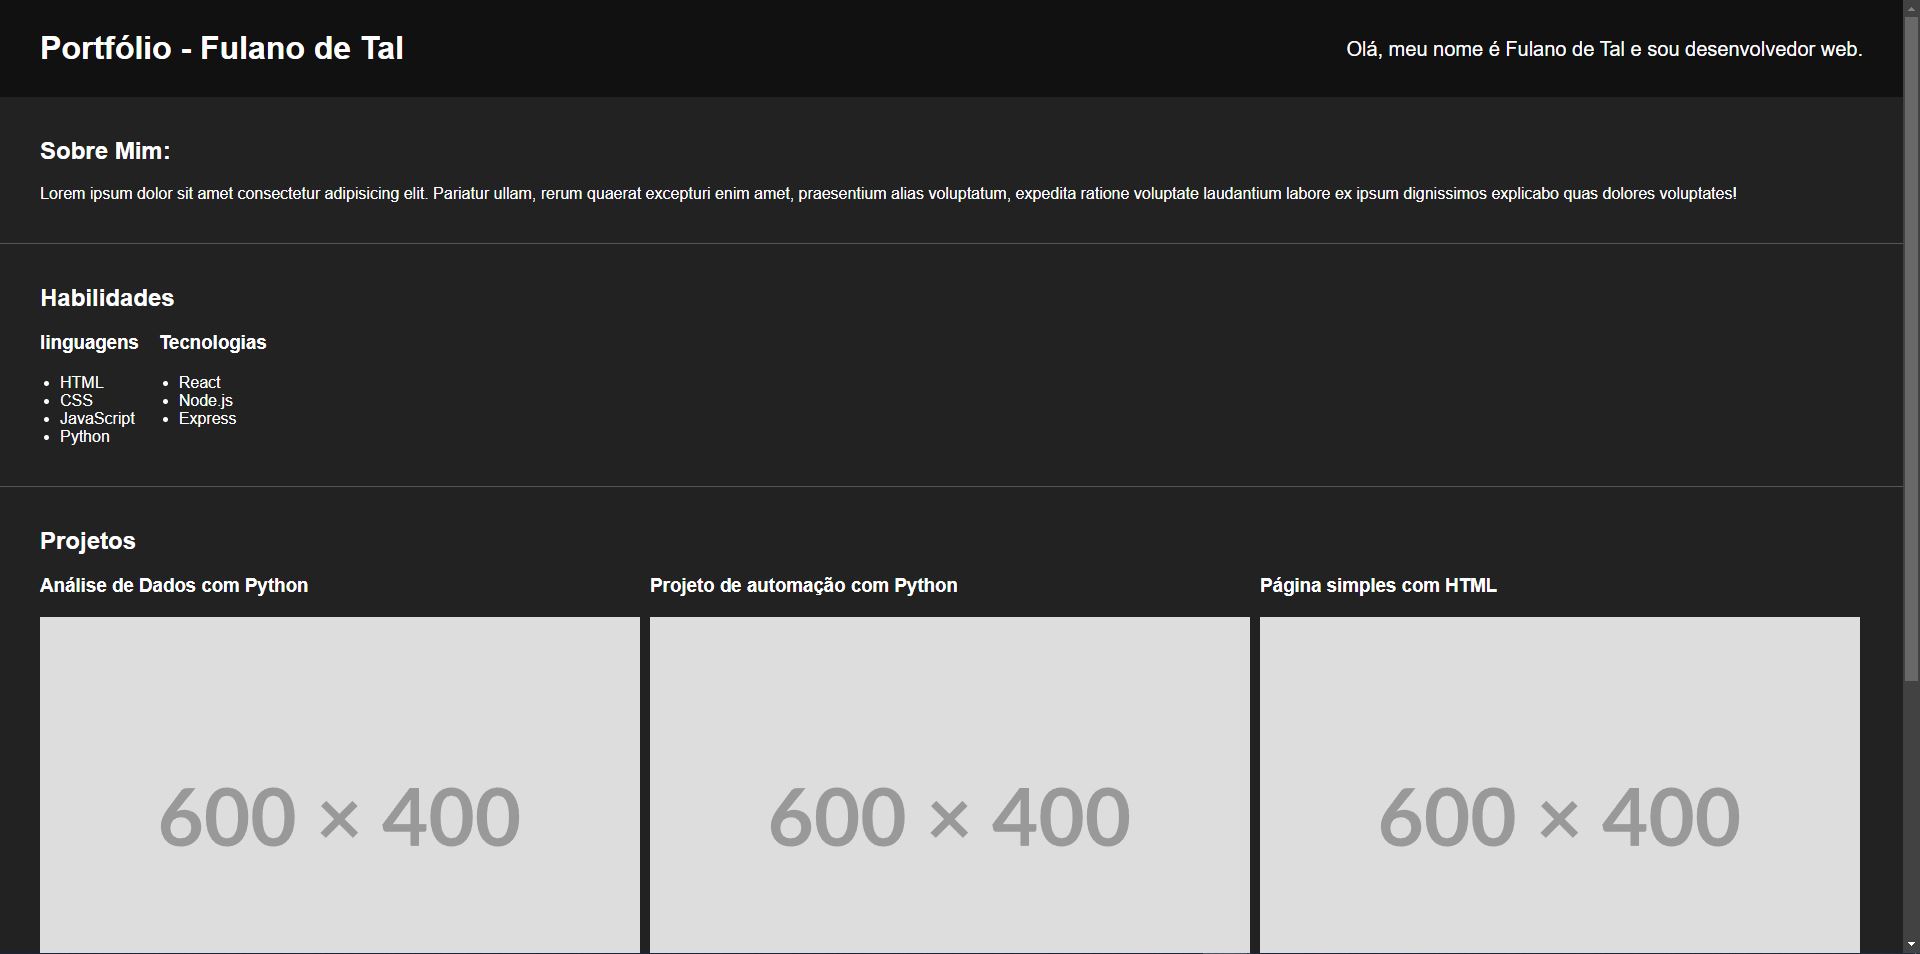This screenshot has width=1920, height=954.
Task: Select the Express list item
Action: pos(208,418)
